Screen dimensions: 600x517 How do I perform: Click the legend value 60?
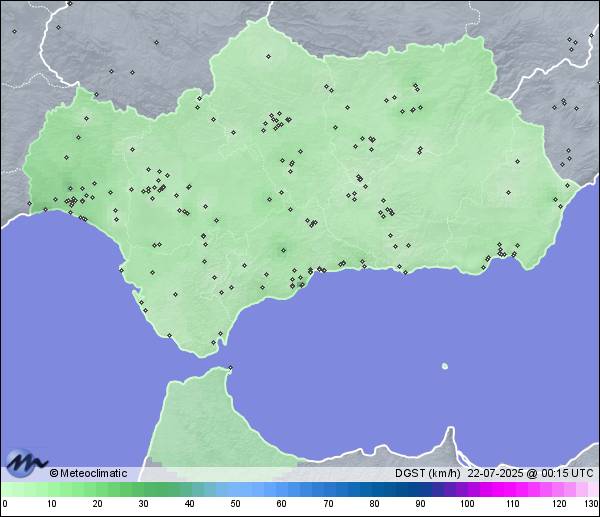tap(282, 504)
